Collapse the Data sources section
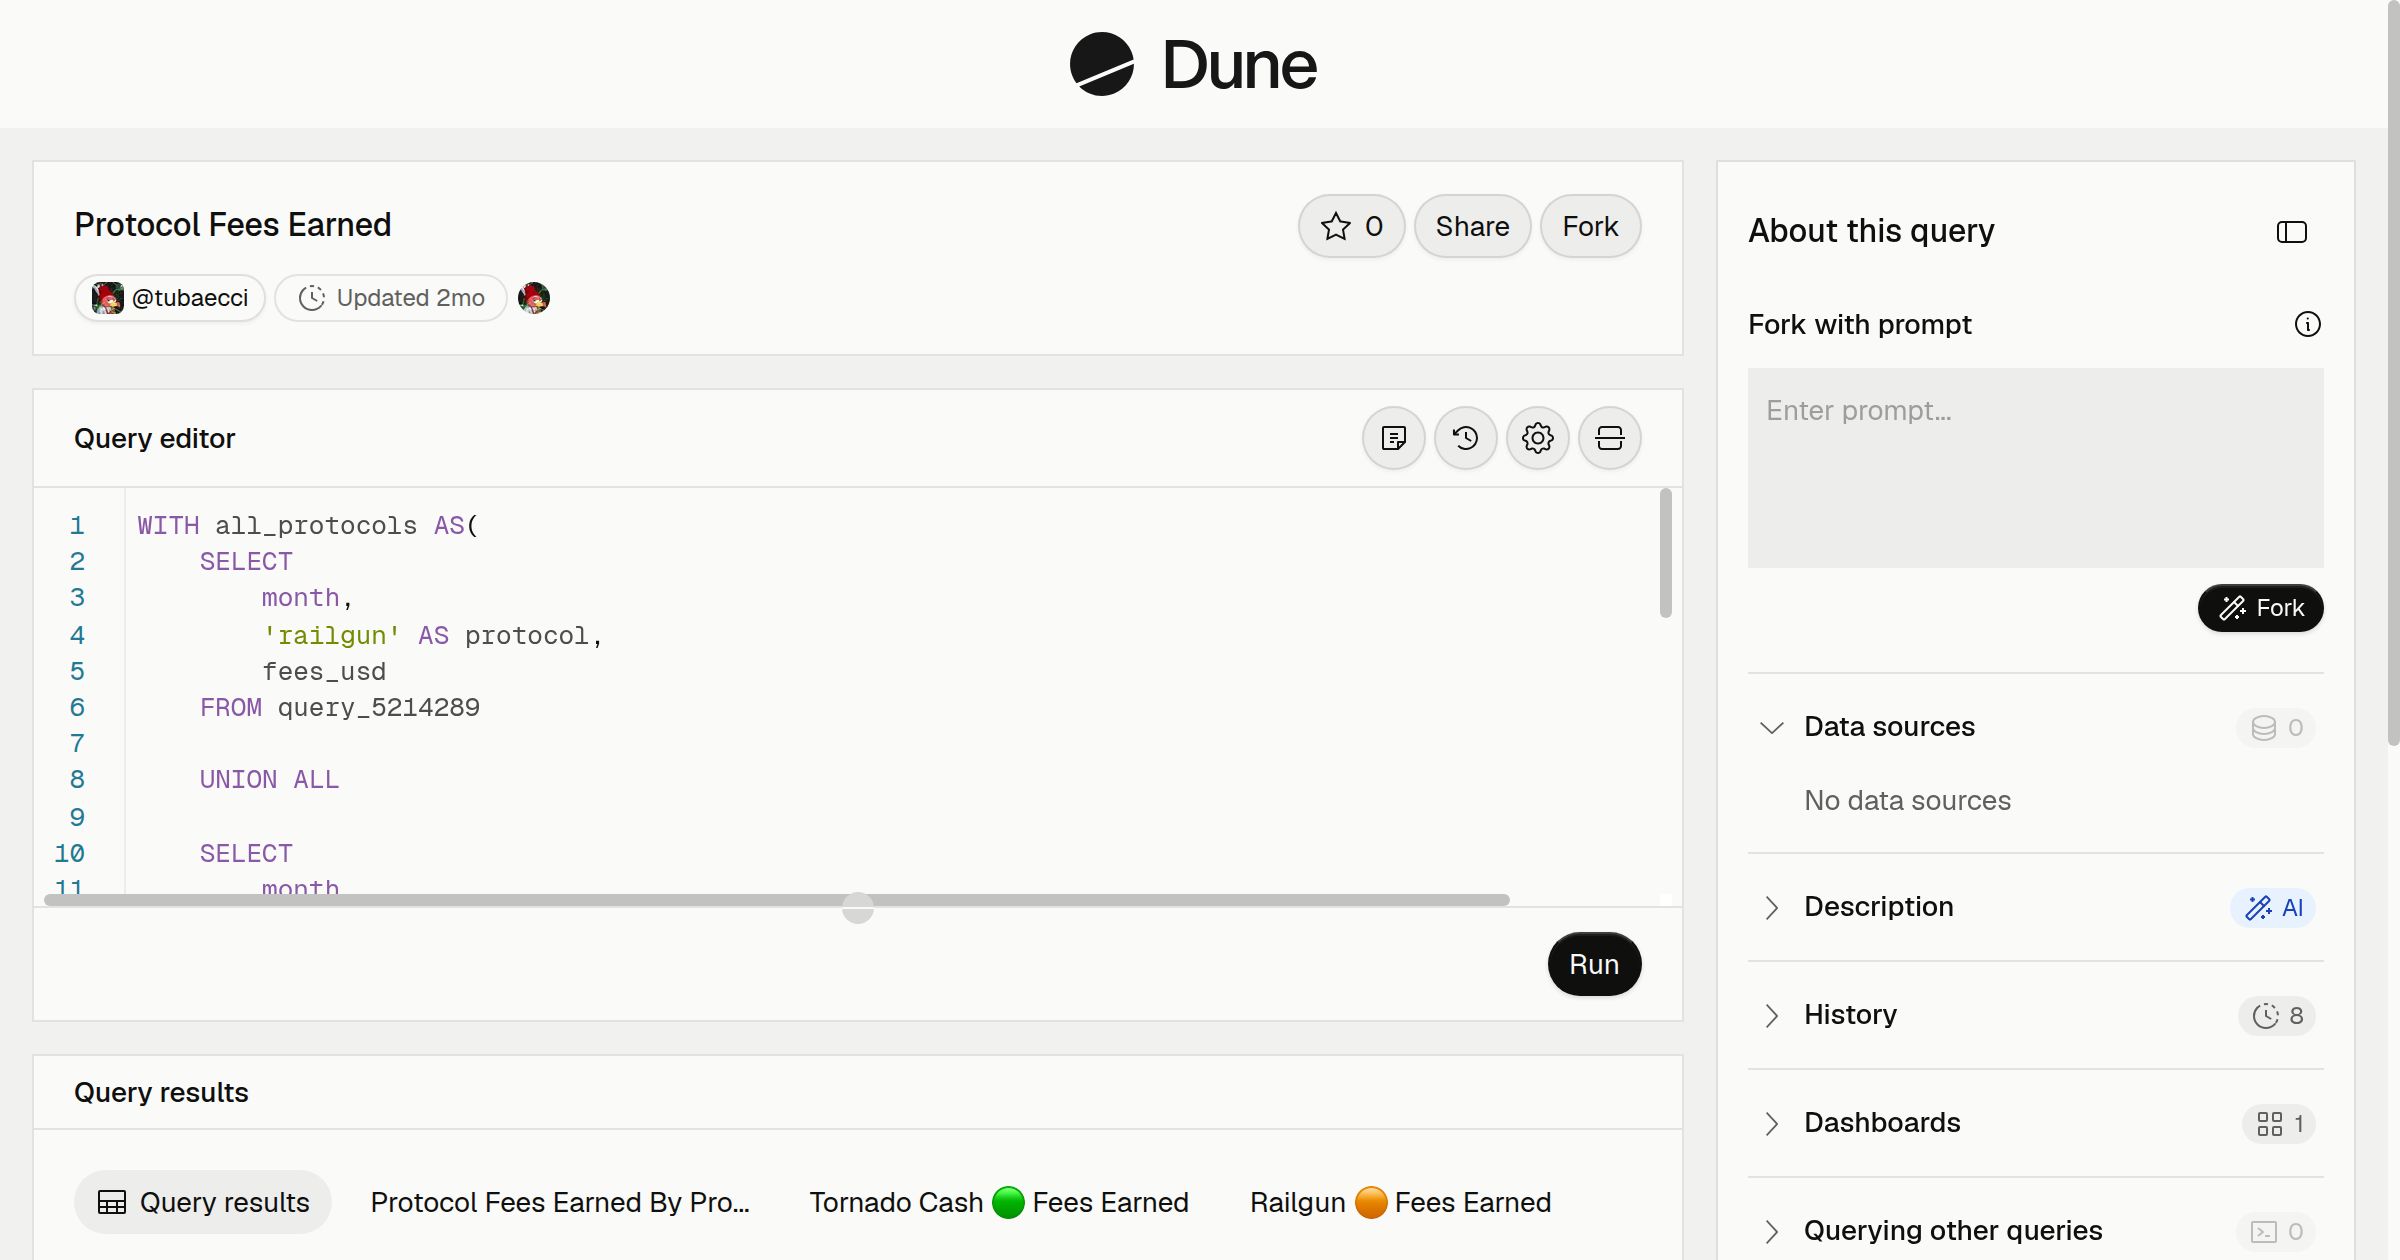The width and height of the screenshot is (2400, 1260). point(1772,727)
